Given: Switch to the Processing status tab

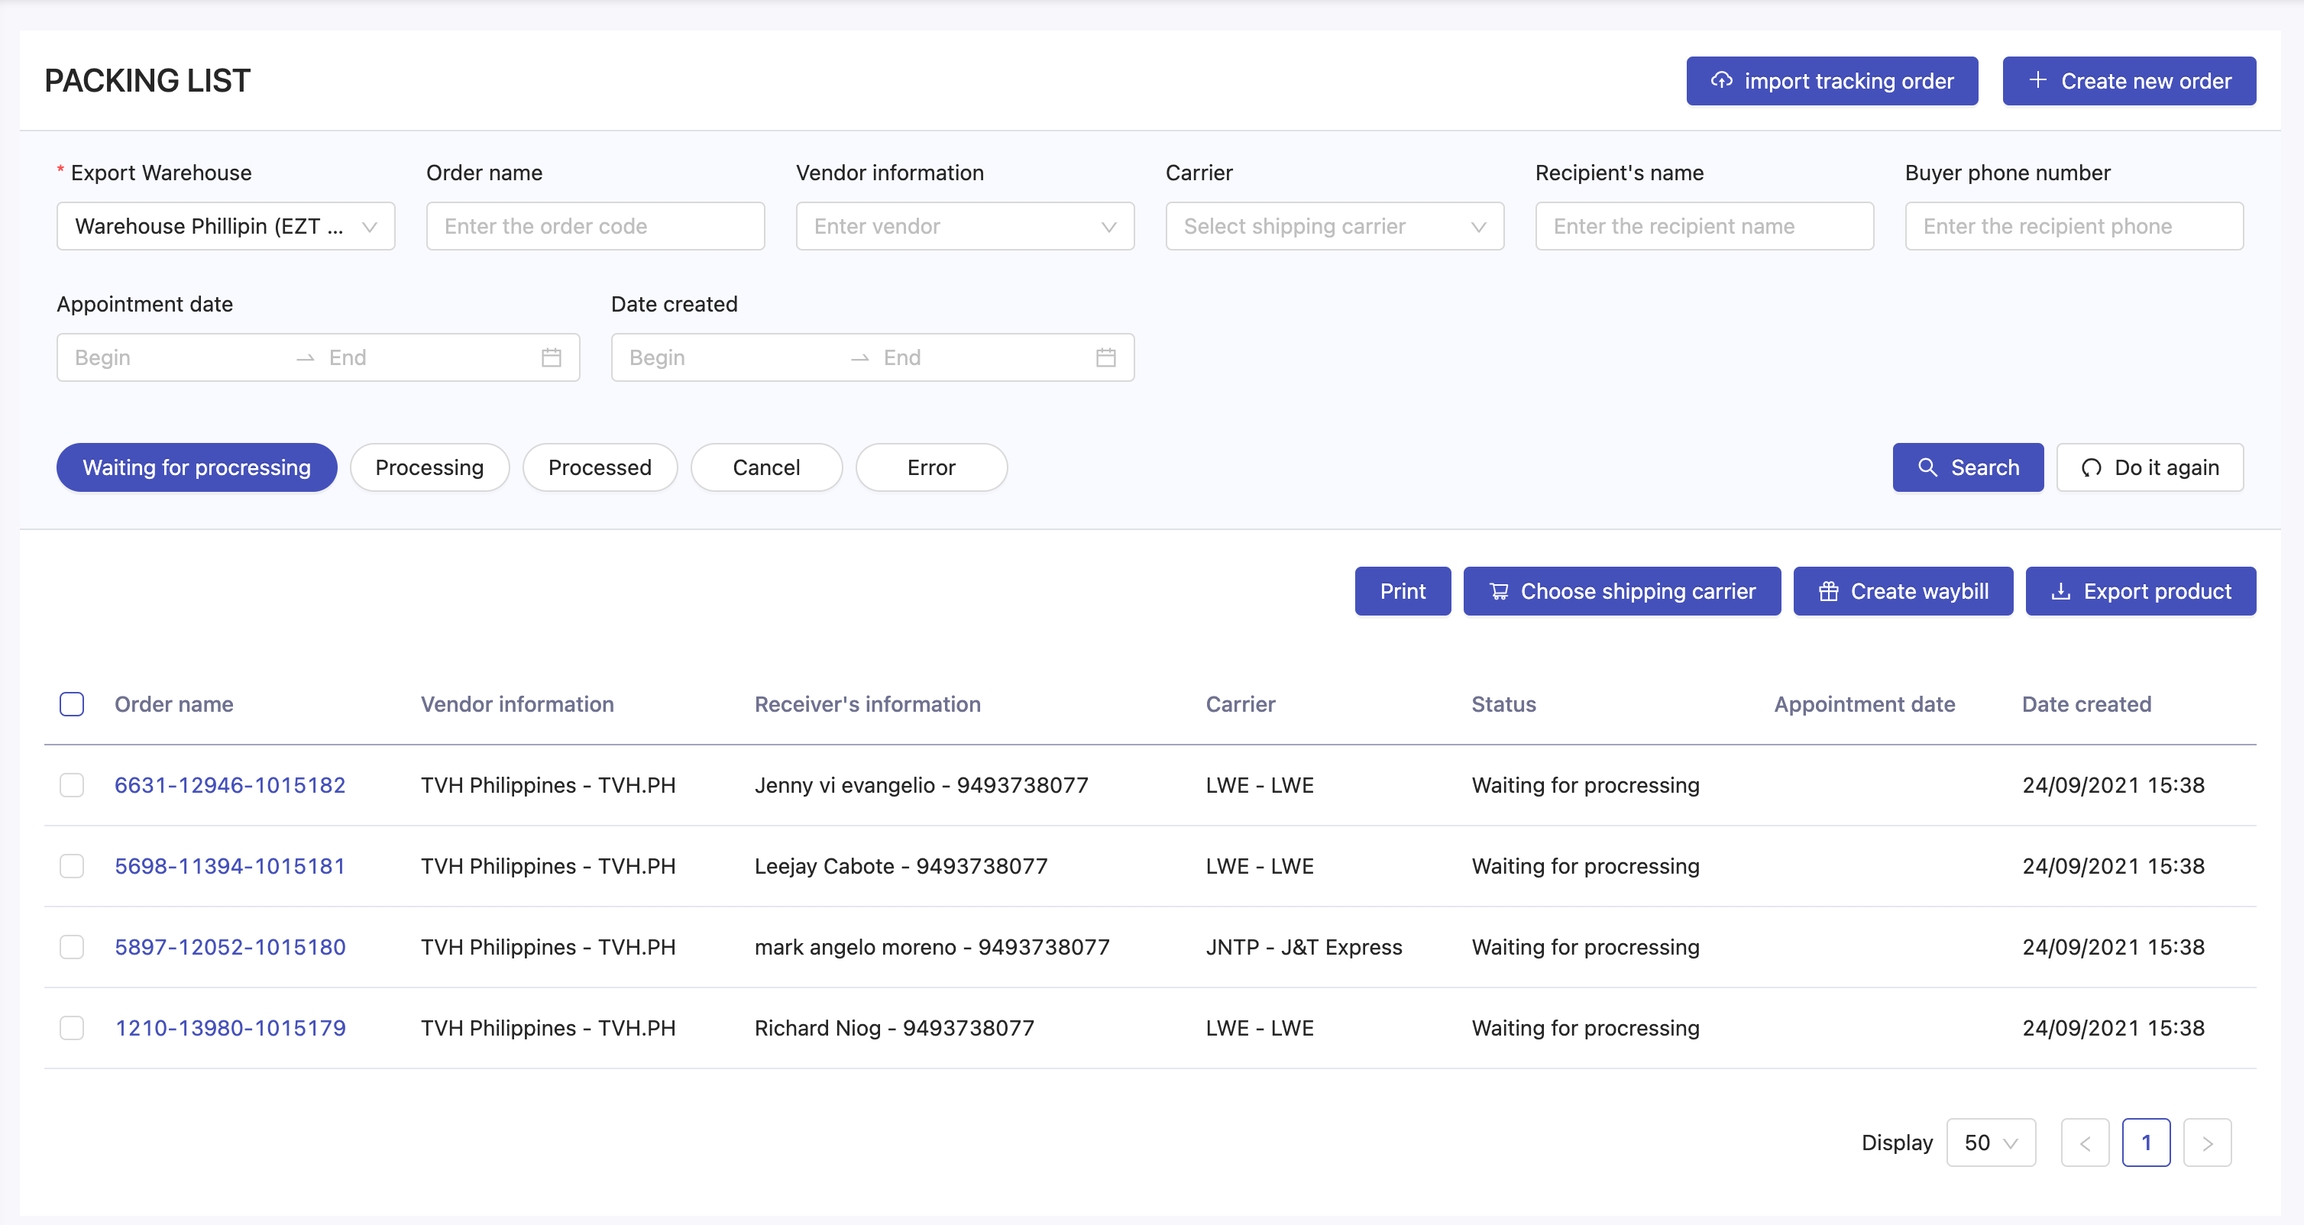Looking at the screenshot, I should coord(429,467).
